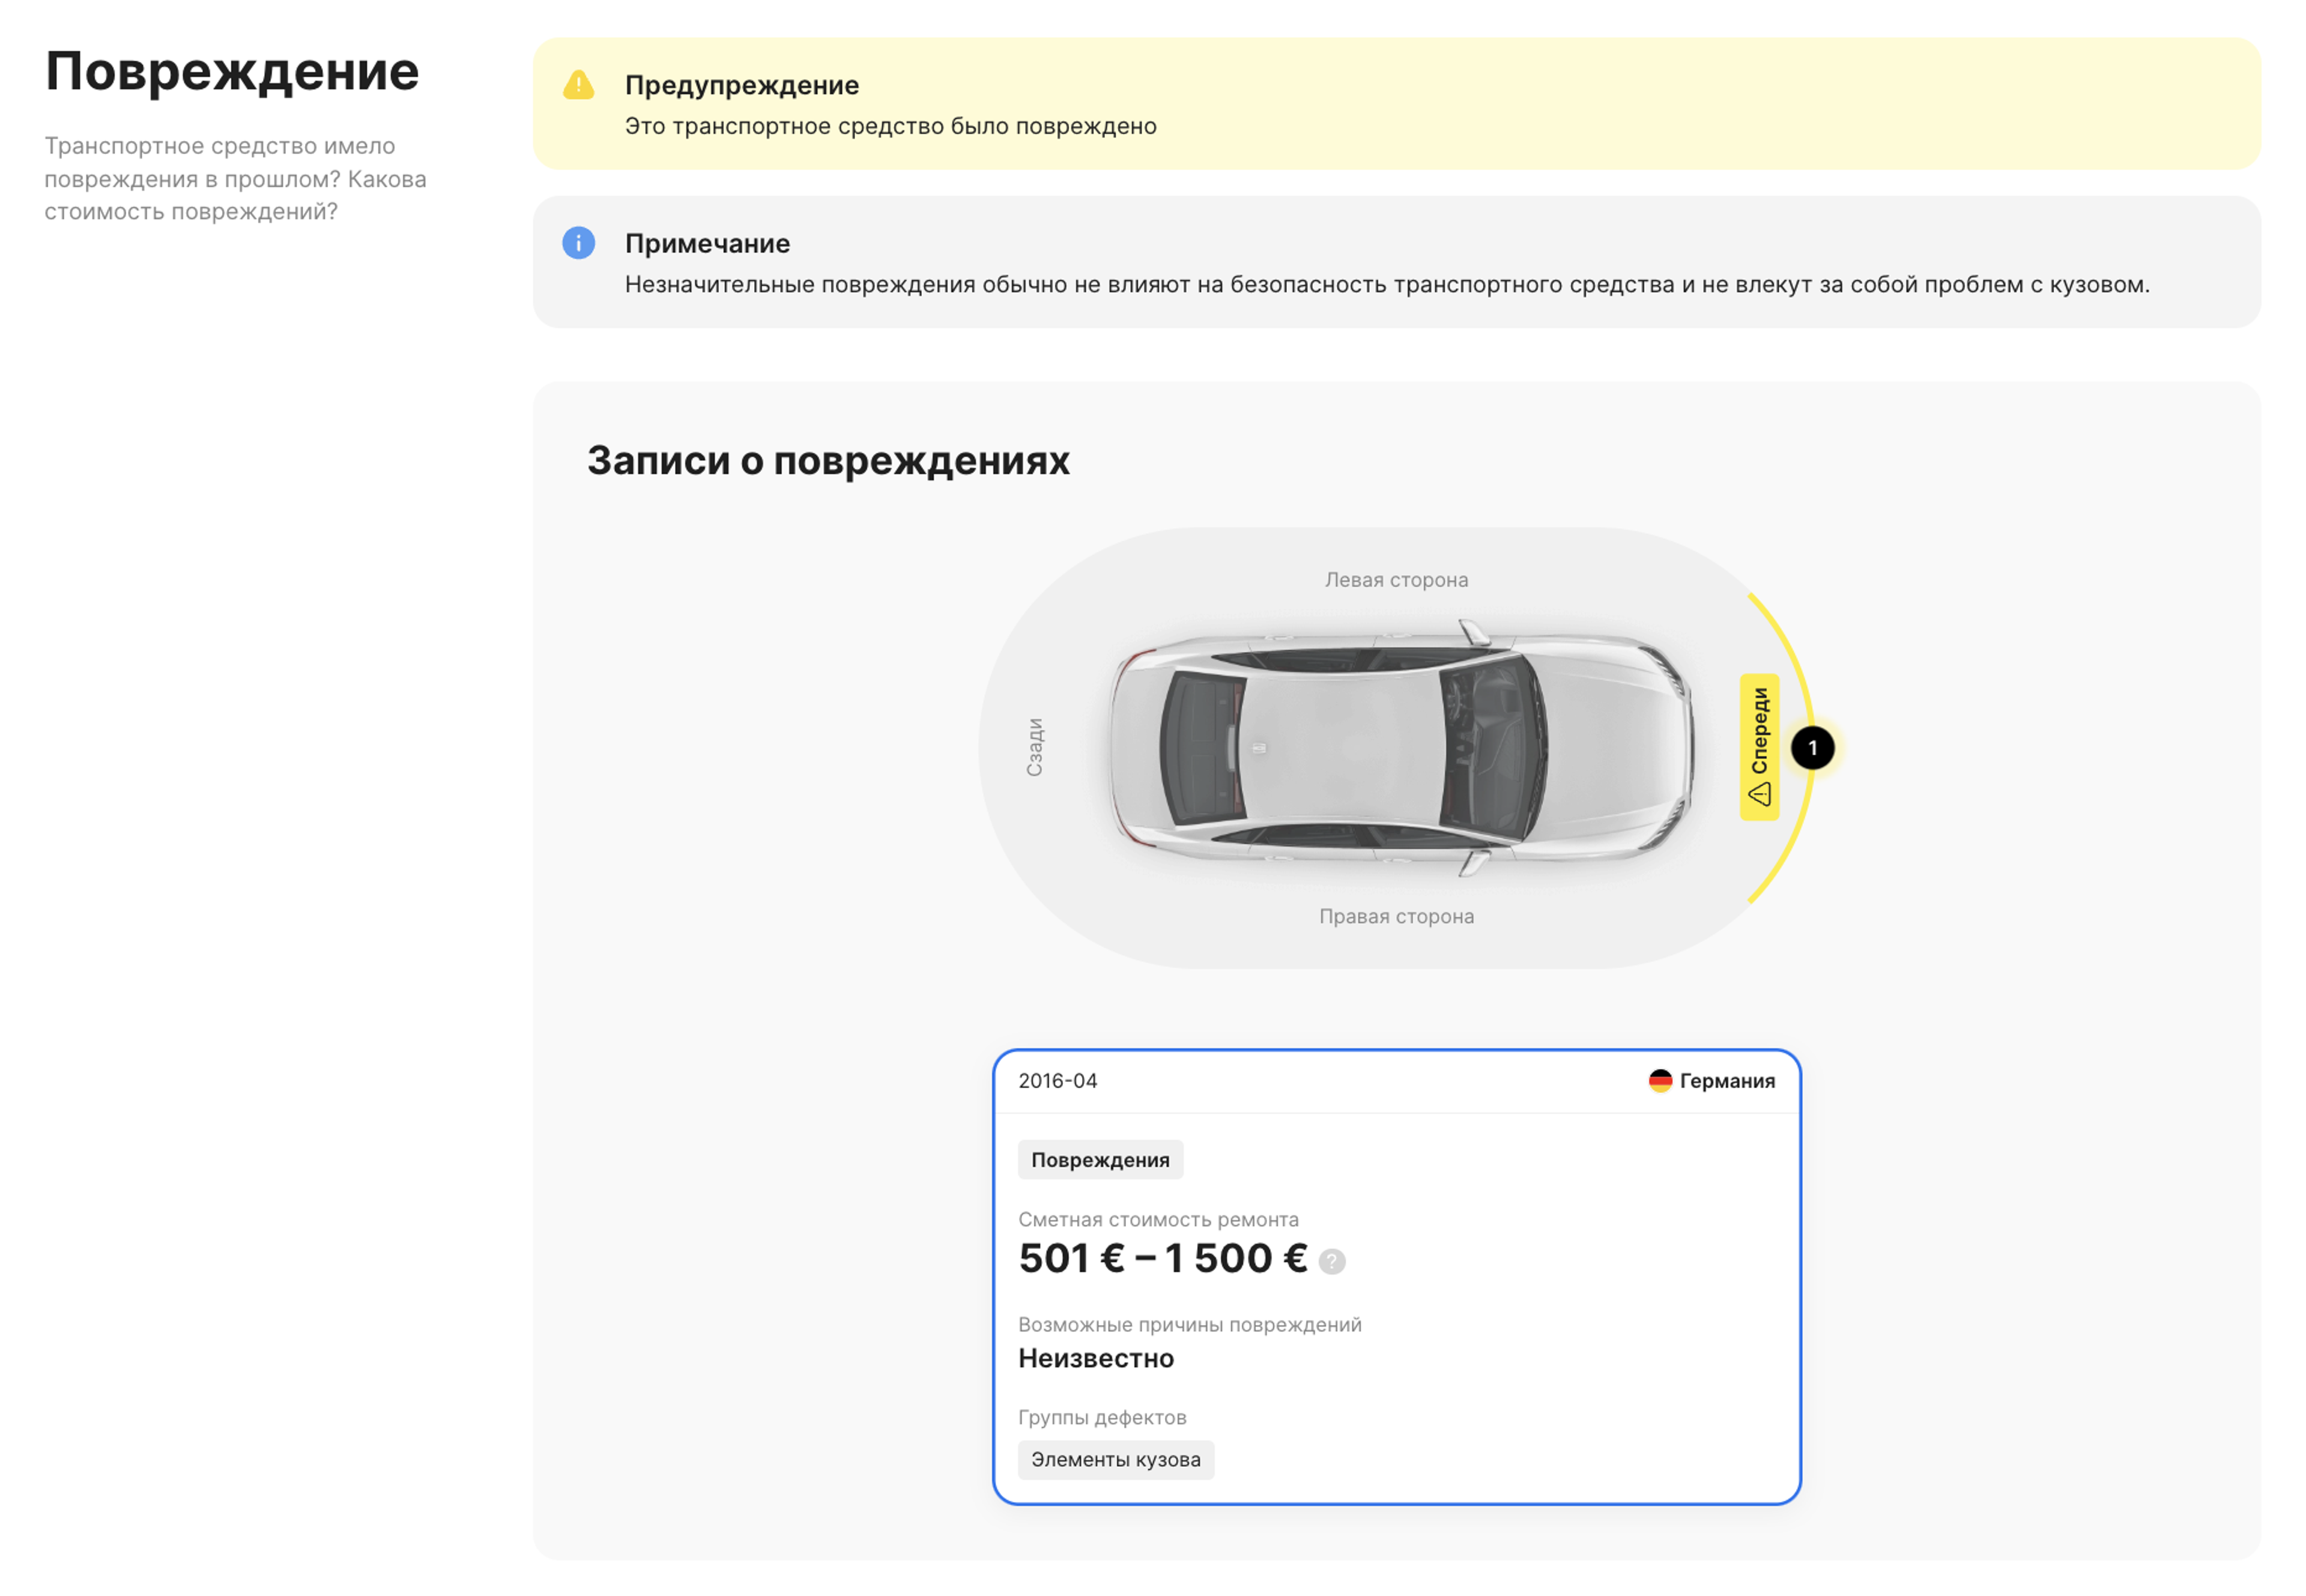
Task: Click the 501 € – 1 500 € price range
Action: click(1160, 1258)
